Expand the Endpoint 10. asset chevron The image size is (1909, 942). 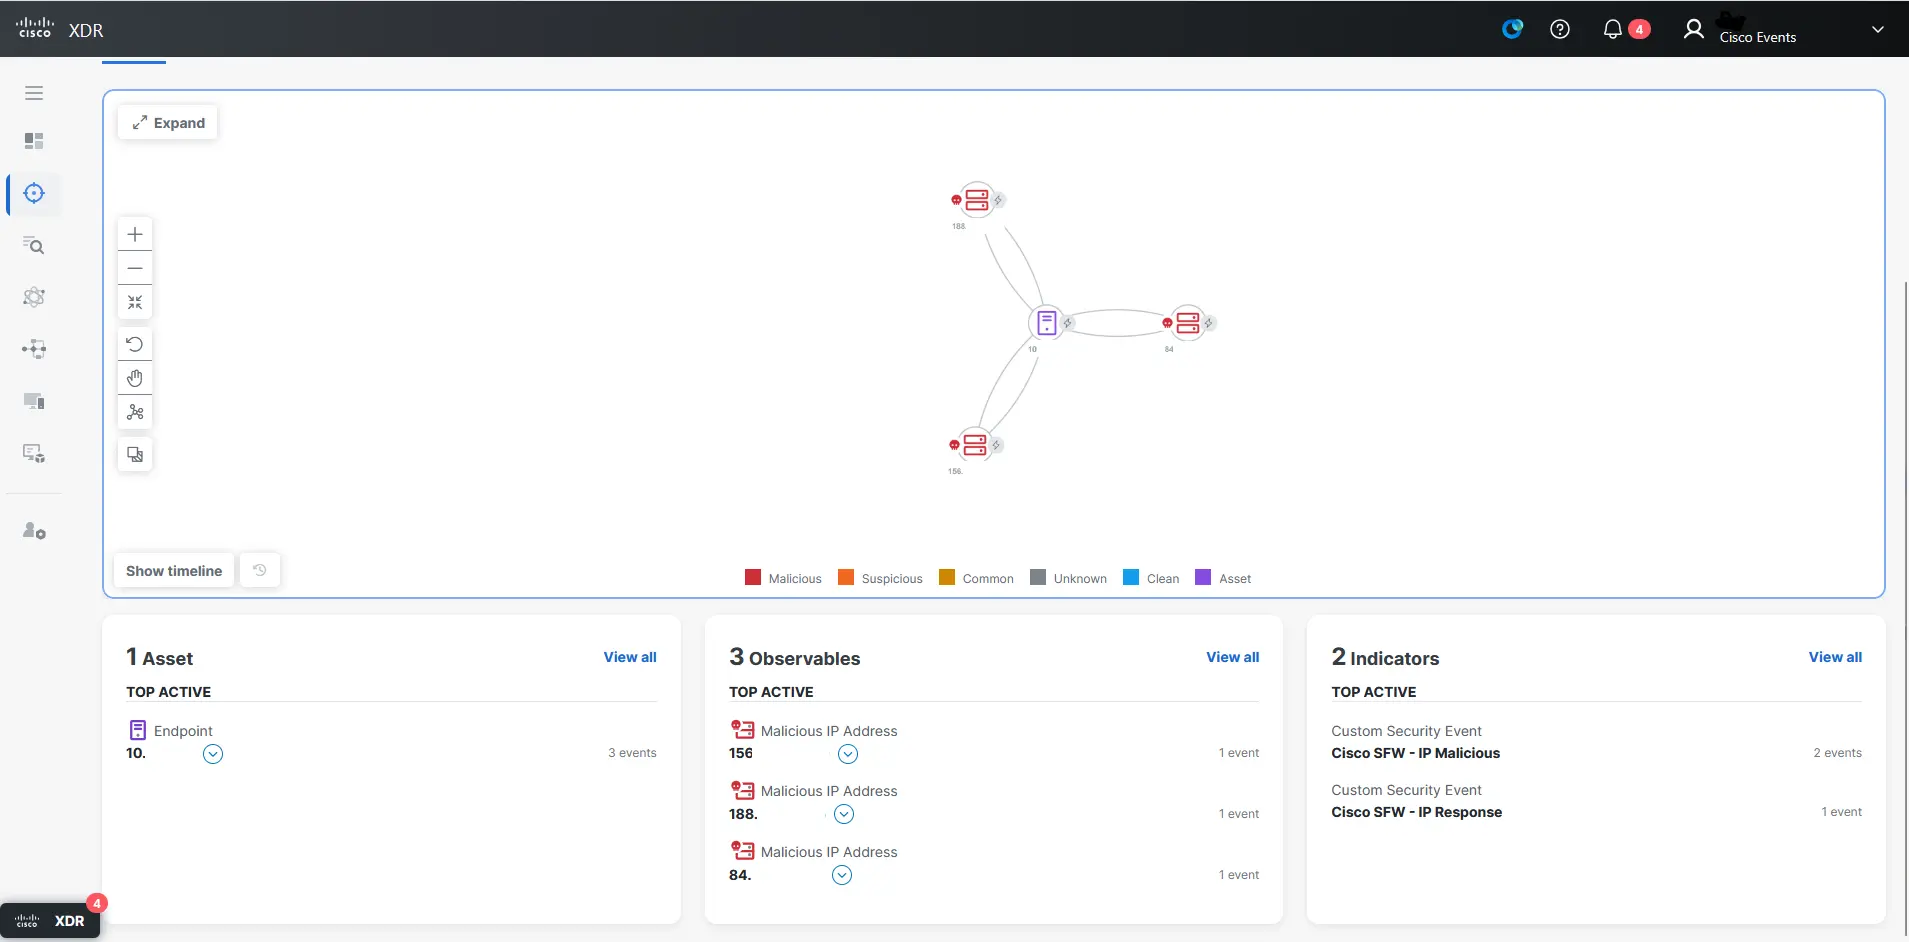click(211, 753)
